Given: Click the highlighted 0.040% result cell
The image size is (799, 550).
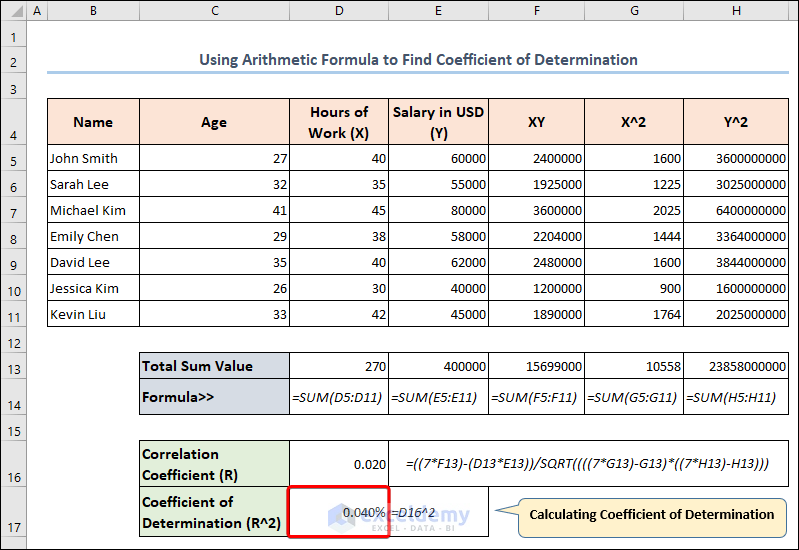Looking at the screenshot, I should 339,512.
